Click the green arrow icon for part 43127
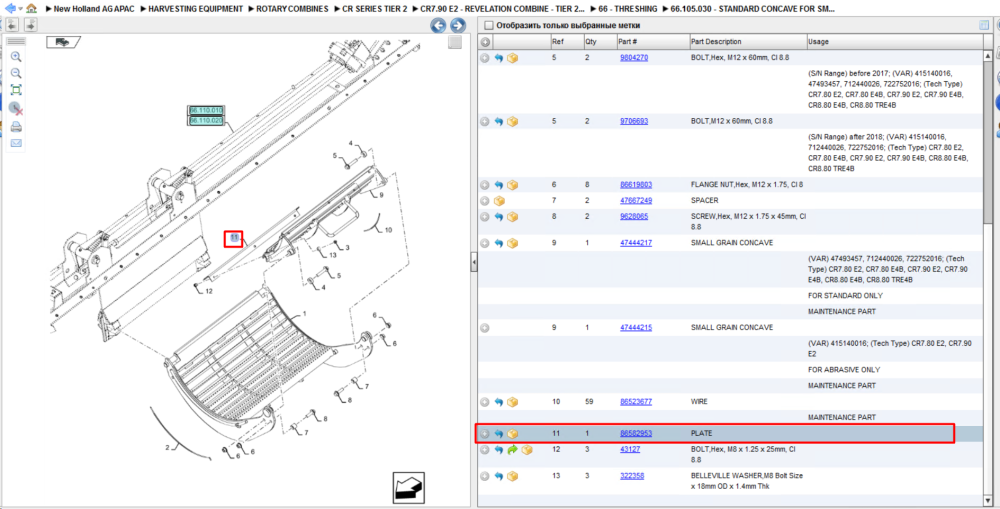The height and width of the screenshot is (509, 1000). click(512, 450)
